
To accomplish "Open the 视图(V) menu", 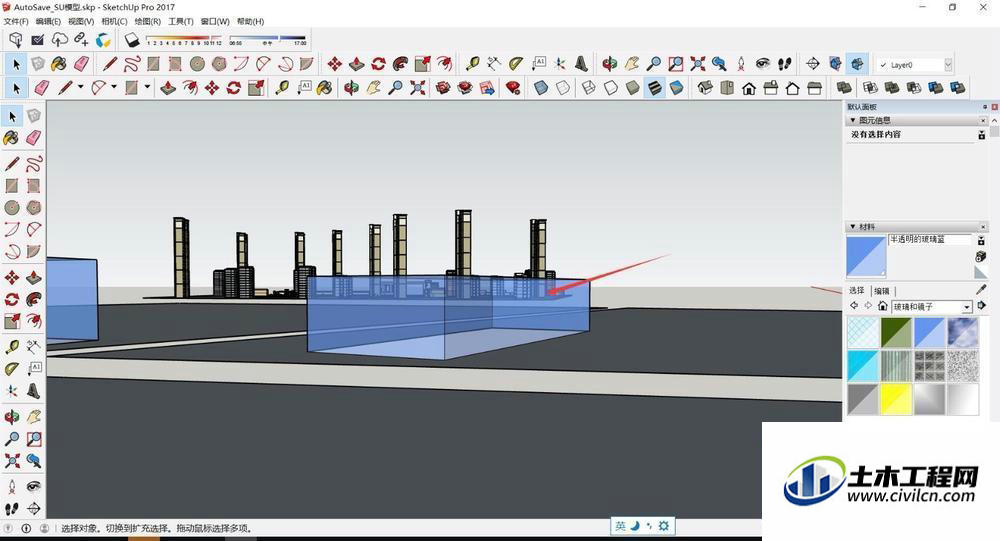I will pyautogui.click(x=81, y=21).
